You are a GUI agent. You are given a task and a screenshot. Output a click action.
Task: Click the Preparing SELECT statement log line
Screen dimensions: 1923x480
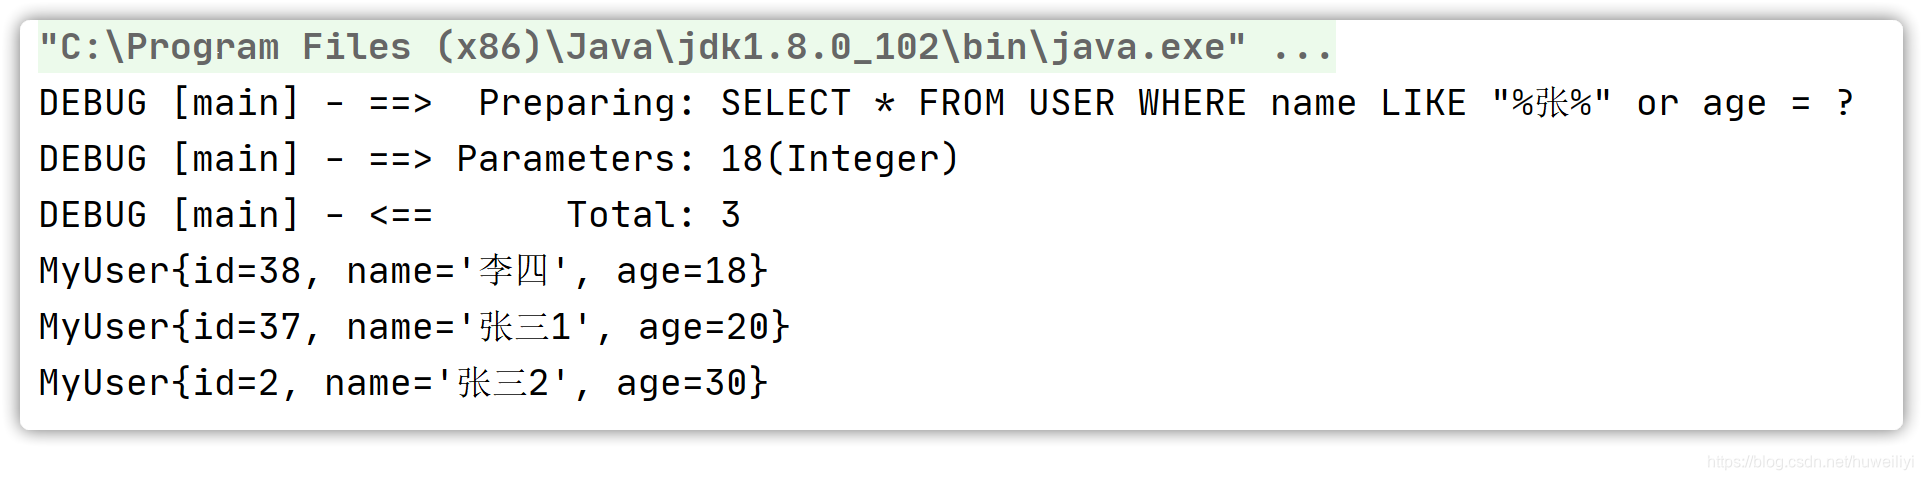coord(946,103)
